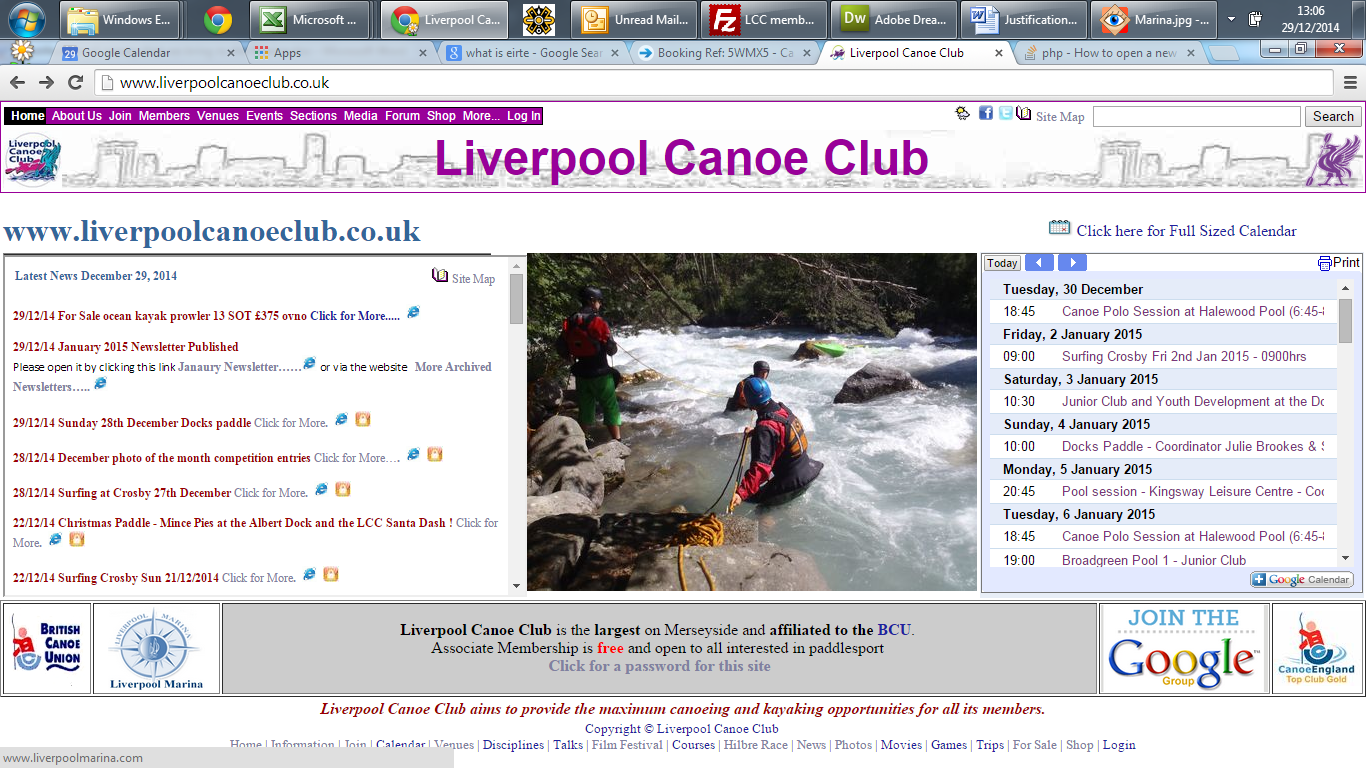Show hidden system tray icons arrow
Screen dimensions: 1366x768
(1230, 19)
